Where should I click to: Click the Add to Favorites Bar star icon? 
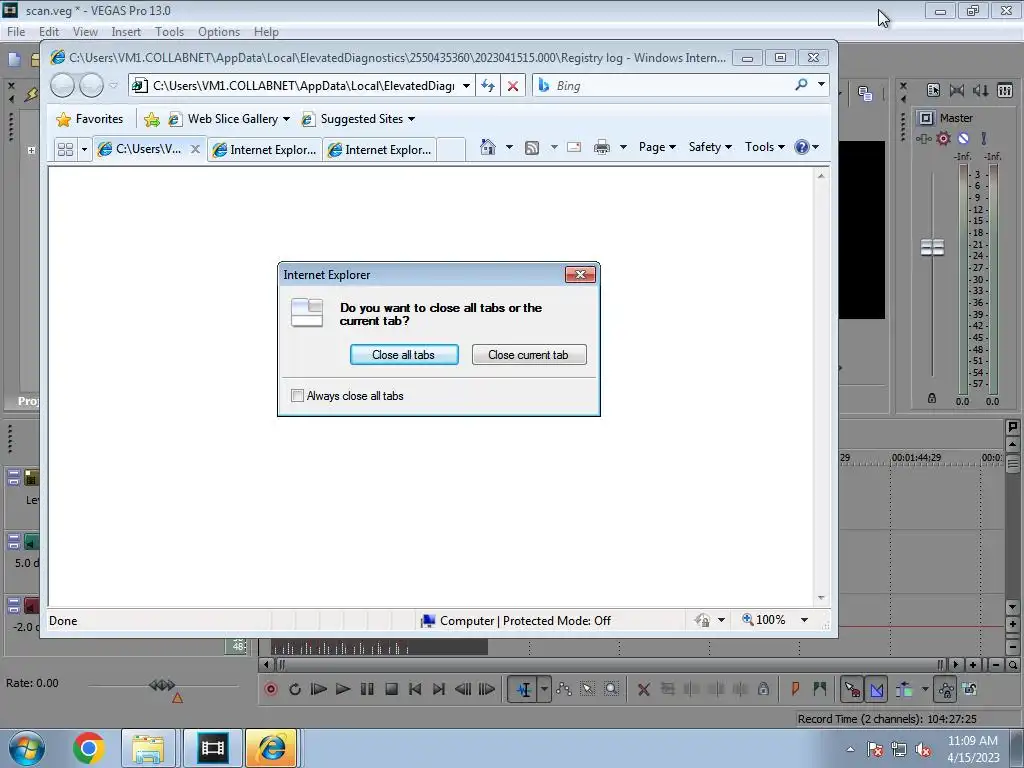pos(152,119)
